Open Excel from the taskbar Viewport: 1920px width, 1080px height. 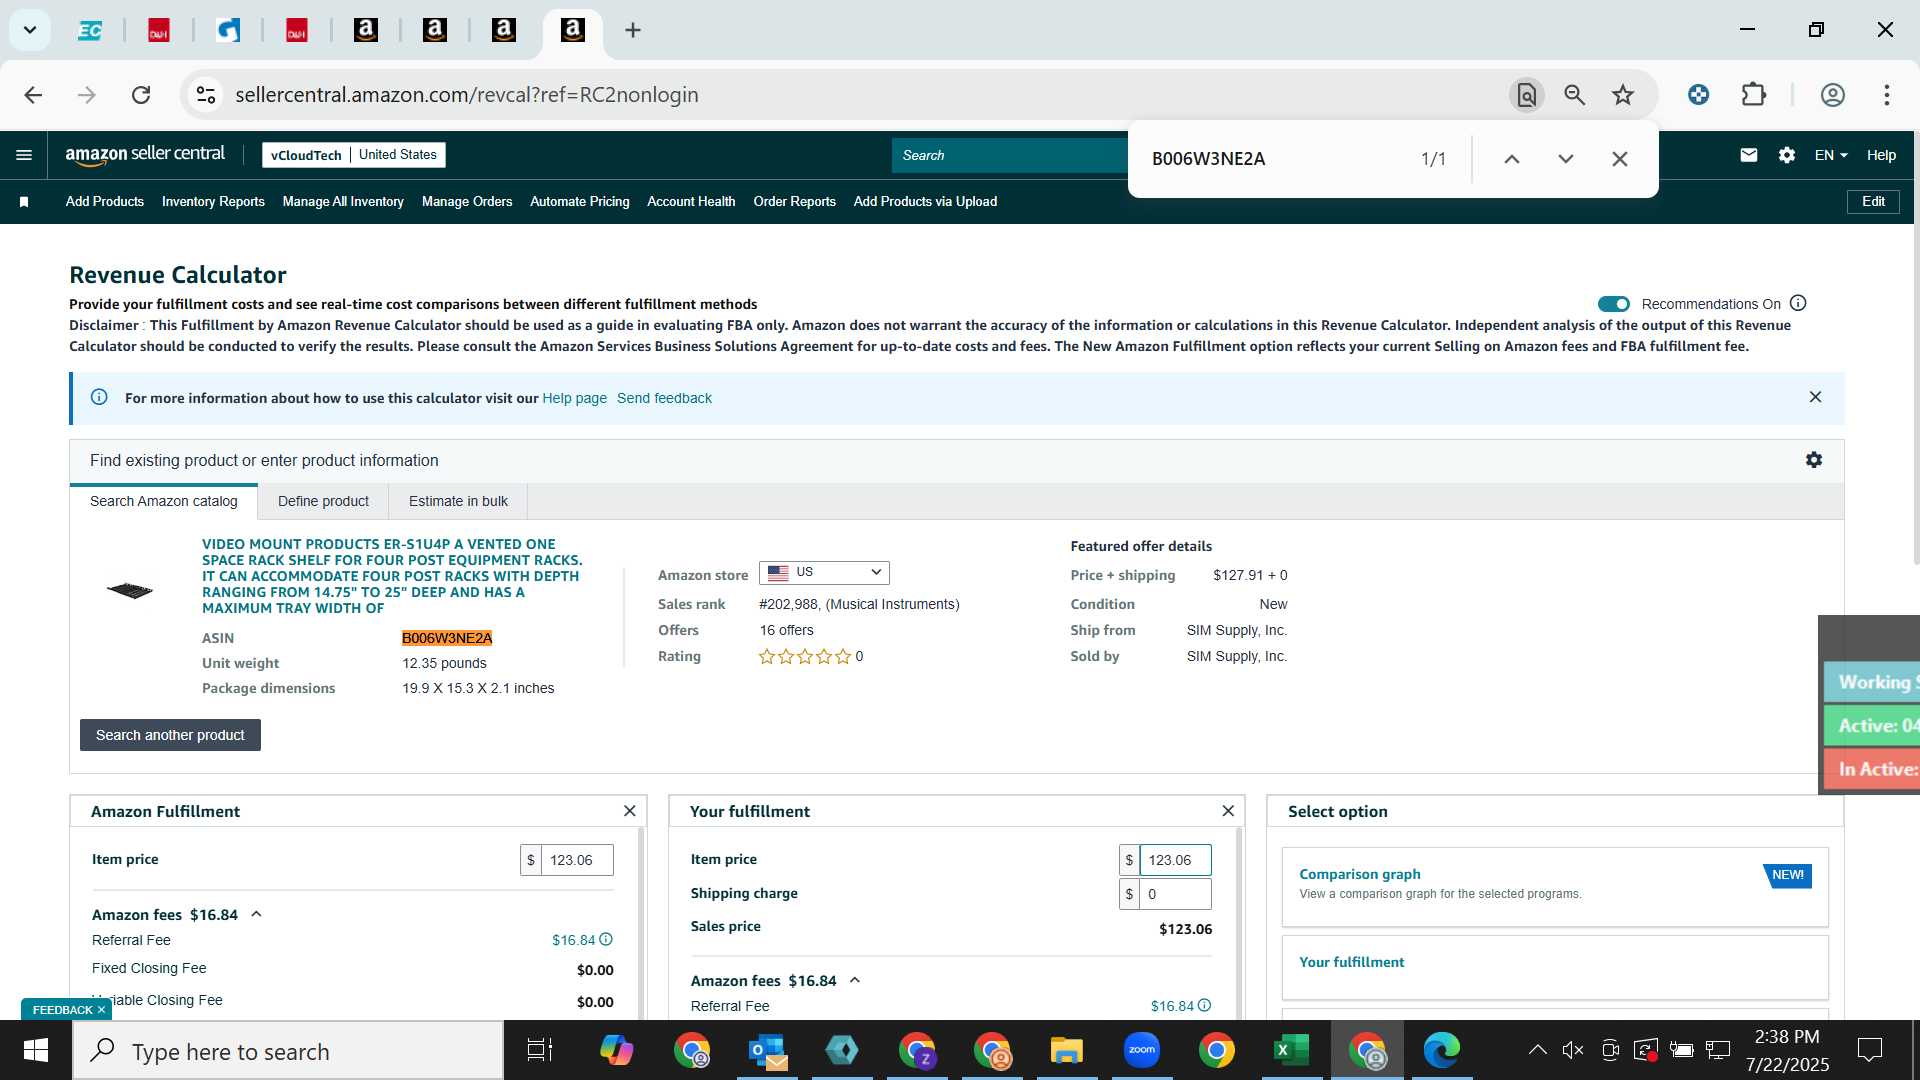[1291, 1051]
